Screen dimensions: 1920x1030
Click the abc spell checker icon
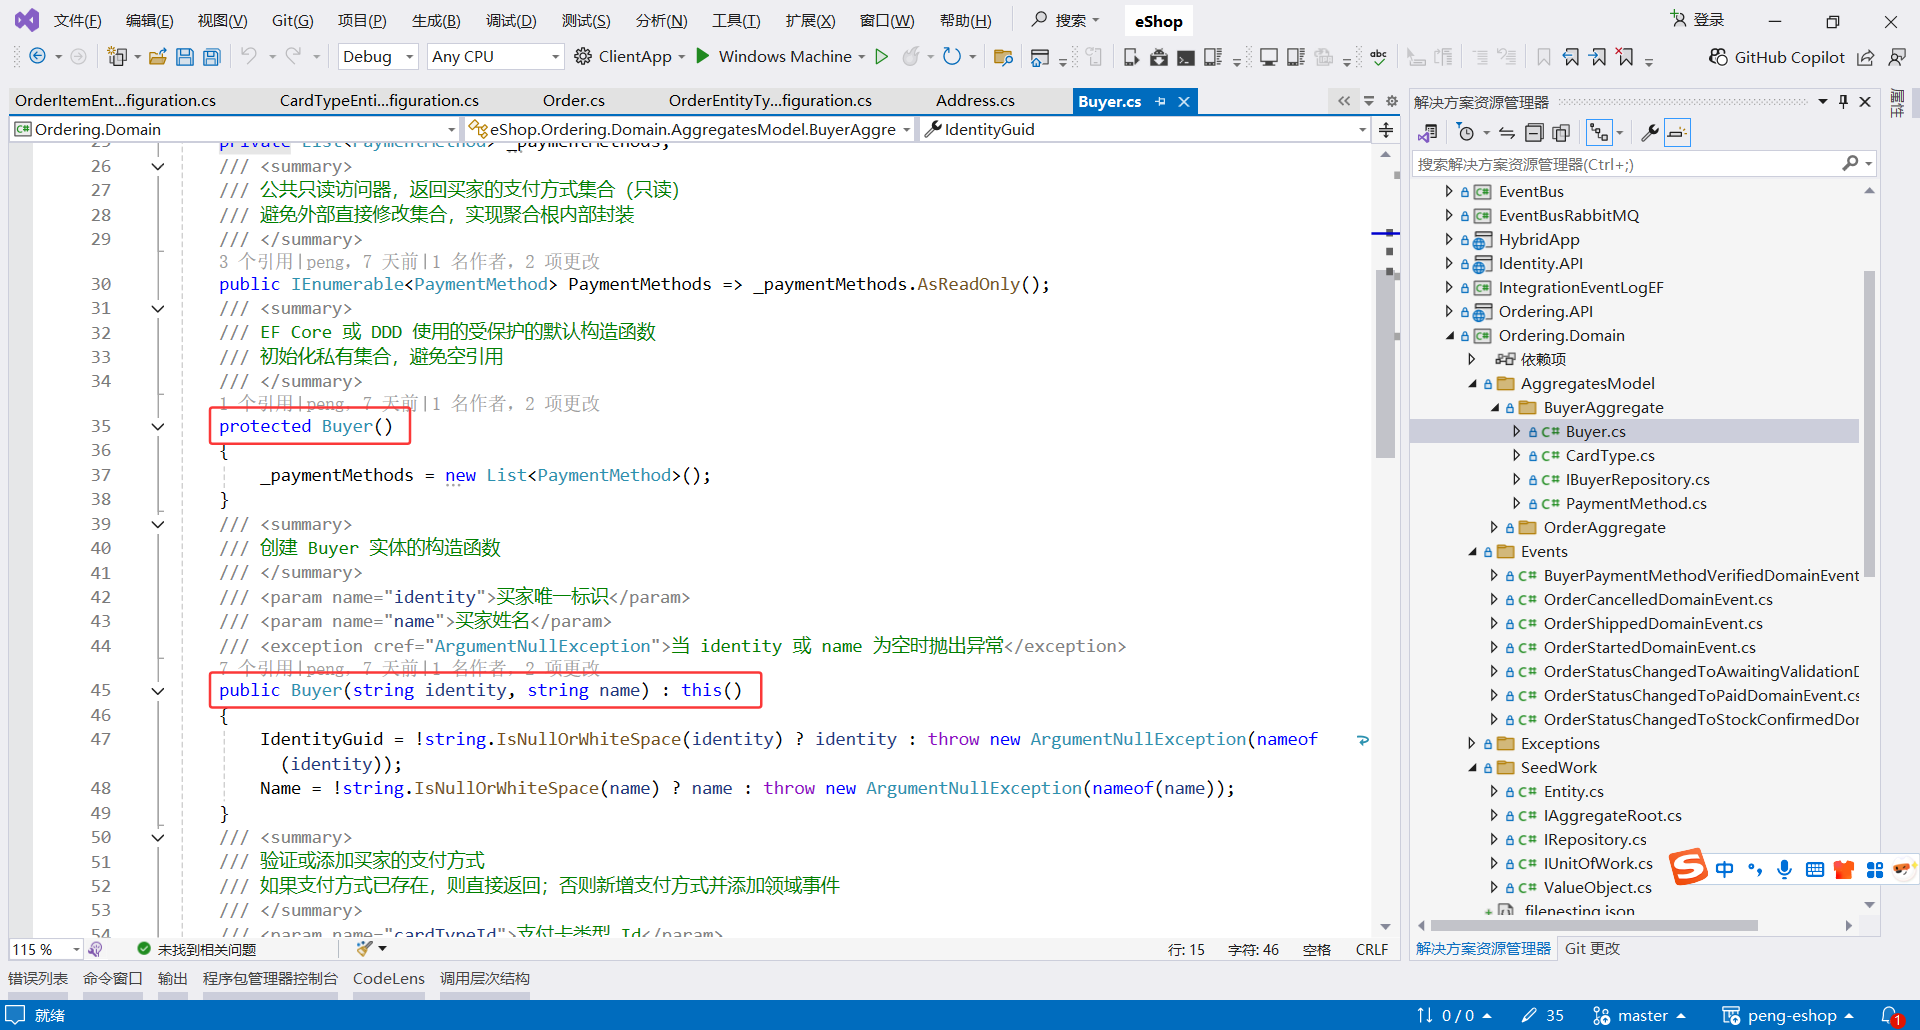coord(1378,57)
